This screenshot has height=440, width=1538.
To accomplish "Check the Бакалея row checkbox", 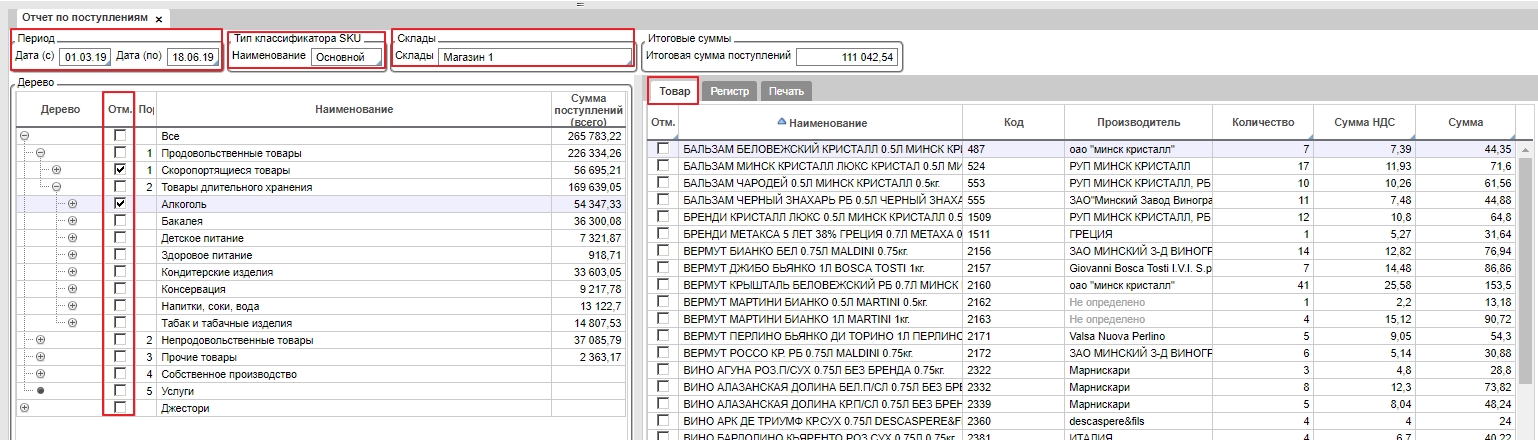I will (120, 221).
